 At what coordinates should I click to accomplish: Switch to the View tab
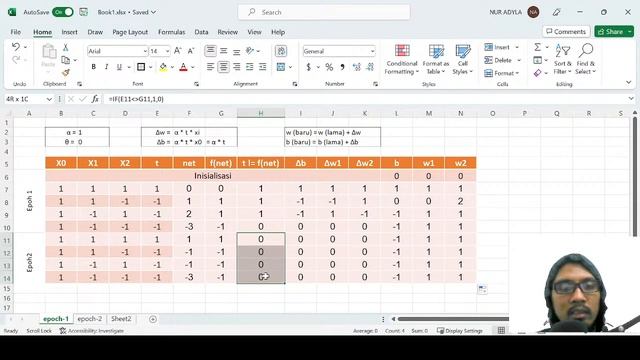tap(254, 32)
